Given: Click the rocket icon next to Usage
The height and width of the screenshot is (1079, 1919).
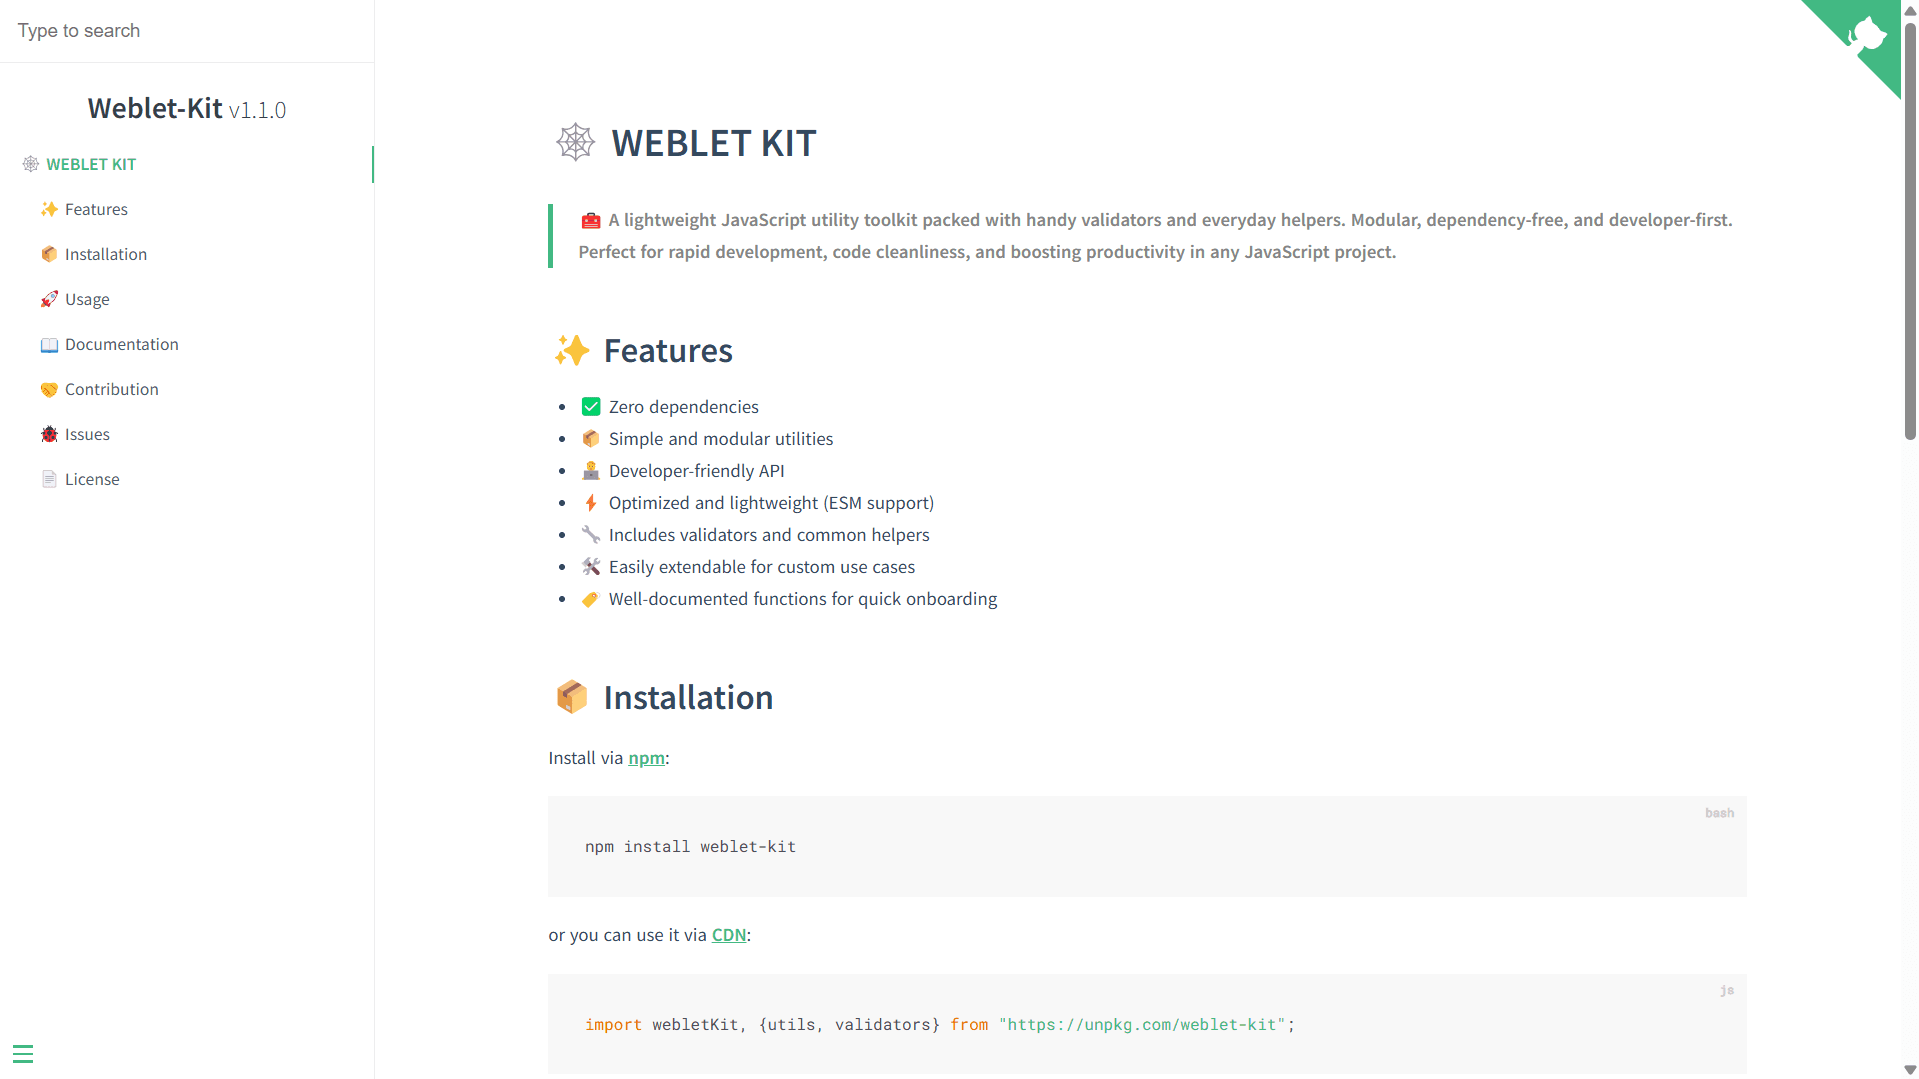Looking at the screenshot, I should pyautogui.click(x=49, y=299).
